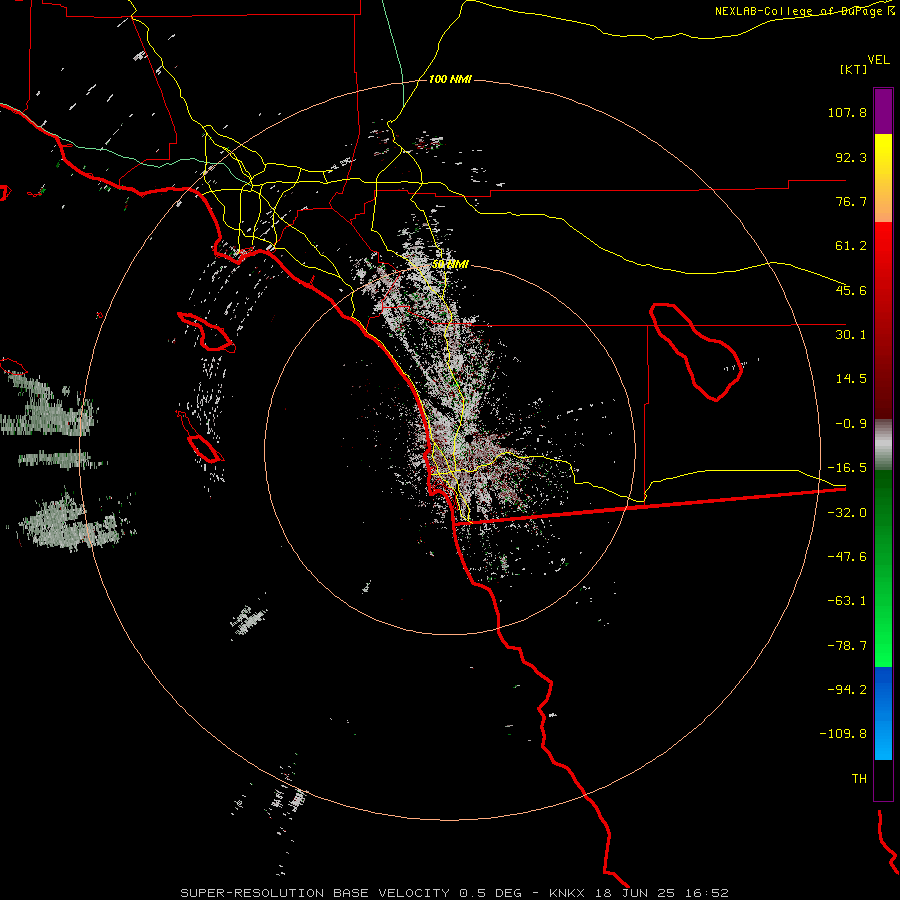
Task: Click the blue band of color scale
Action: [x=883, y=713]
